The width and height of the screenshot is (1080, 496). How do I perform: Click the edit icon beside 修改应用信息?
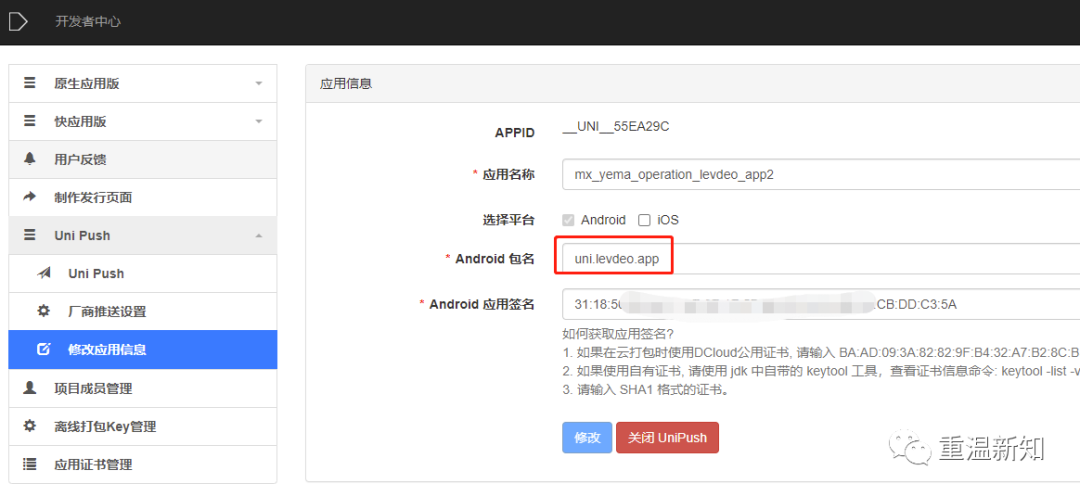point(43,349)
